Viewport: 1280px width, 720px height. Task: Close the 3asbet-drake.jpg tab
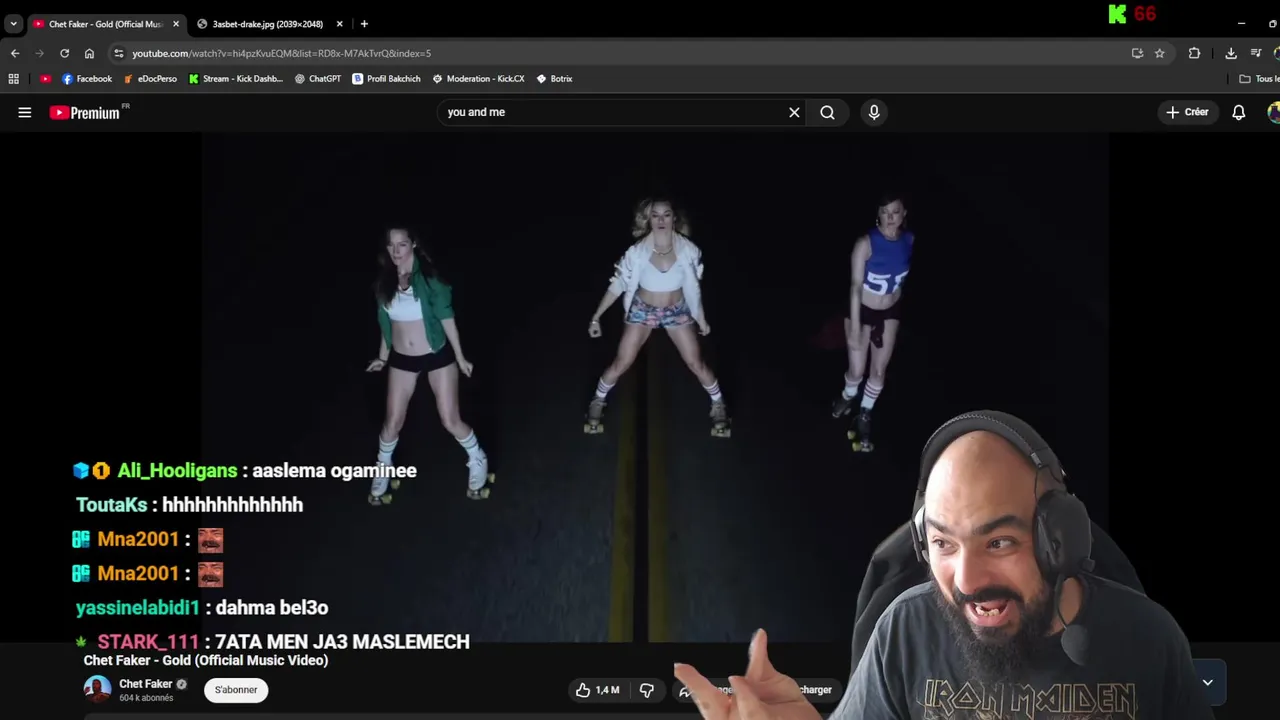point(339,24)
